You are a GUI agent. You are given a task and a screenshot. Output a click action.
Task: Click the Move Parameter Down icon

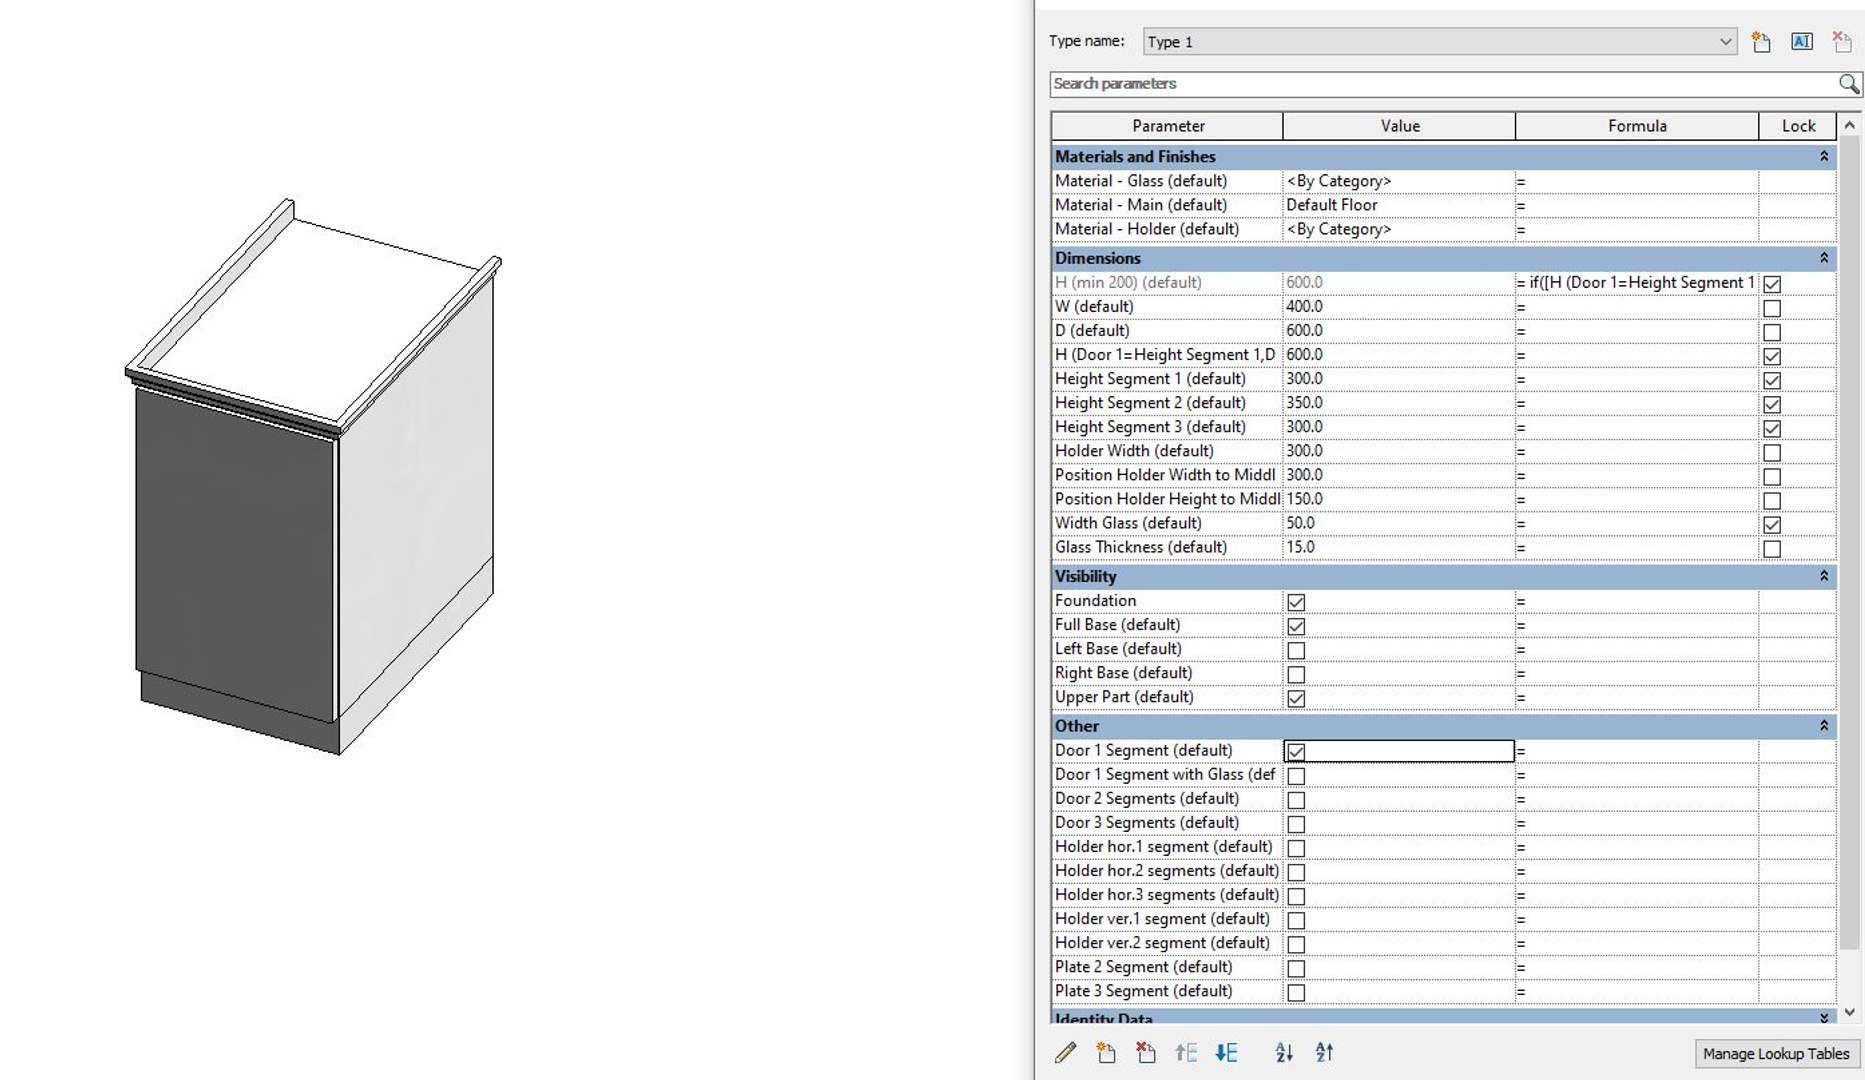pos(1226,1052)
